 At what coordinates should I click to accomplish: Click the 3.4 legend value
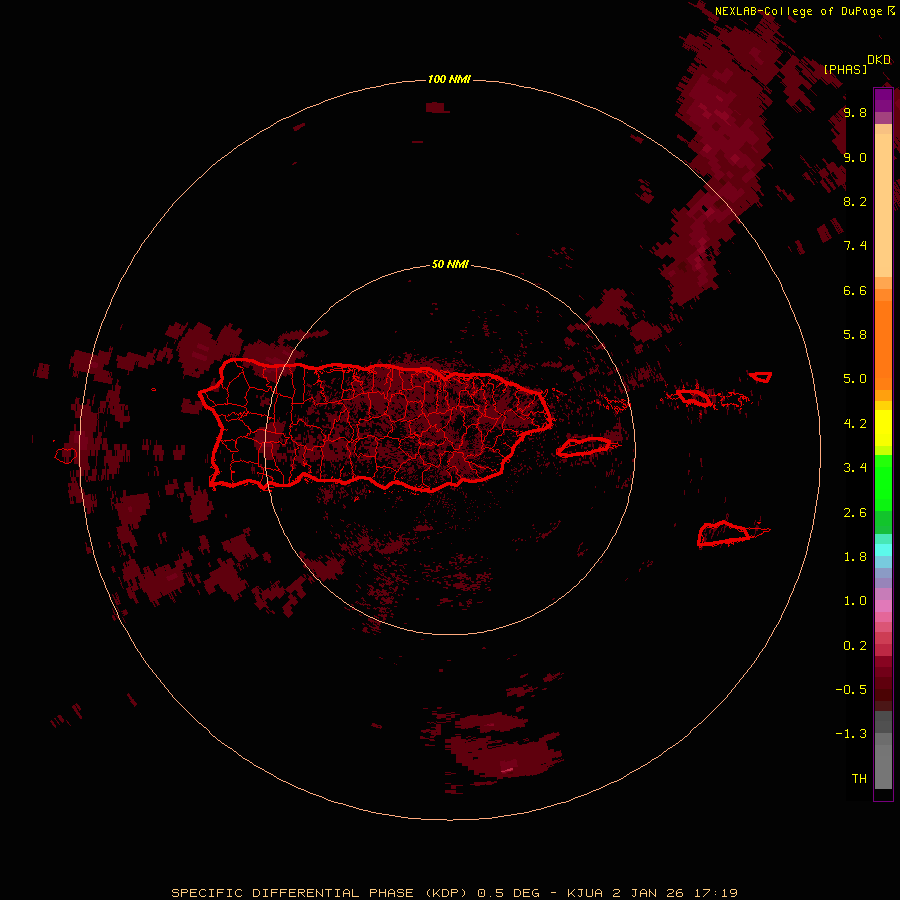tap(855, 468)
